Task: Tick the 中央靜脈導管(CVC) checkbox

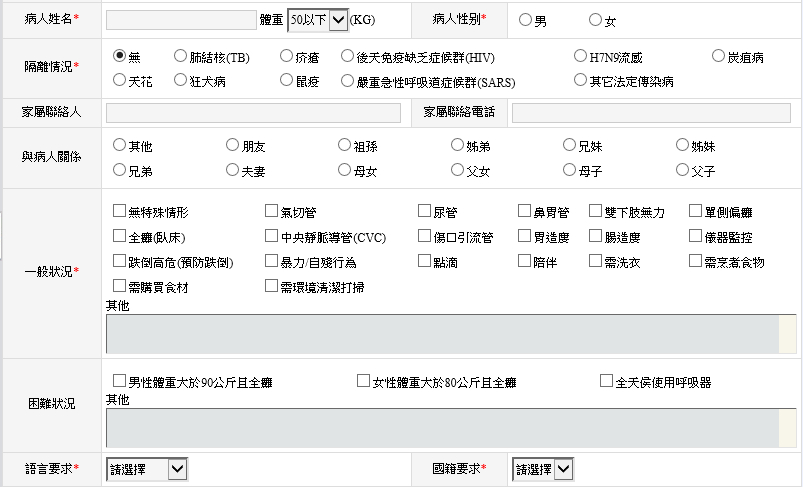Action: point(271,237)
